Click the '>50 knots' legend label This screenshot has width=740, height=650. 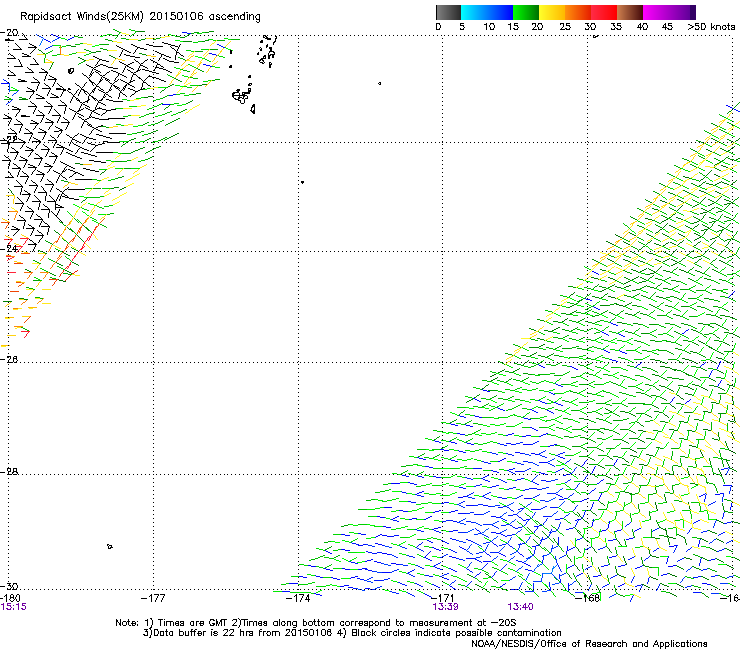pyautogui.click(x=711, y=27)
